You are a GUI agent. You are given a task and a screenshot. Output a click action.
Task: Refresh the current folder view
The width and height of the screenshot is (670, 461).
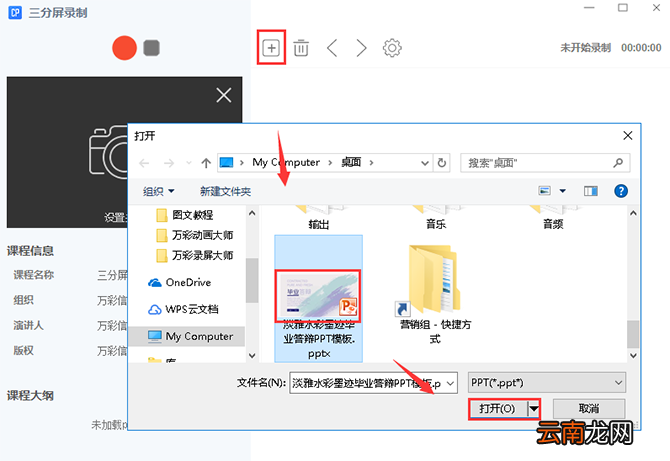tap(442, 163)
